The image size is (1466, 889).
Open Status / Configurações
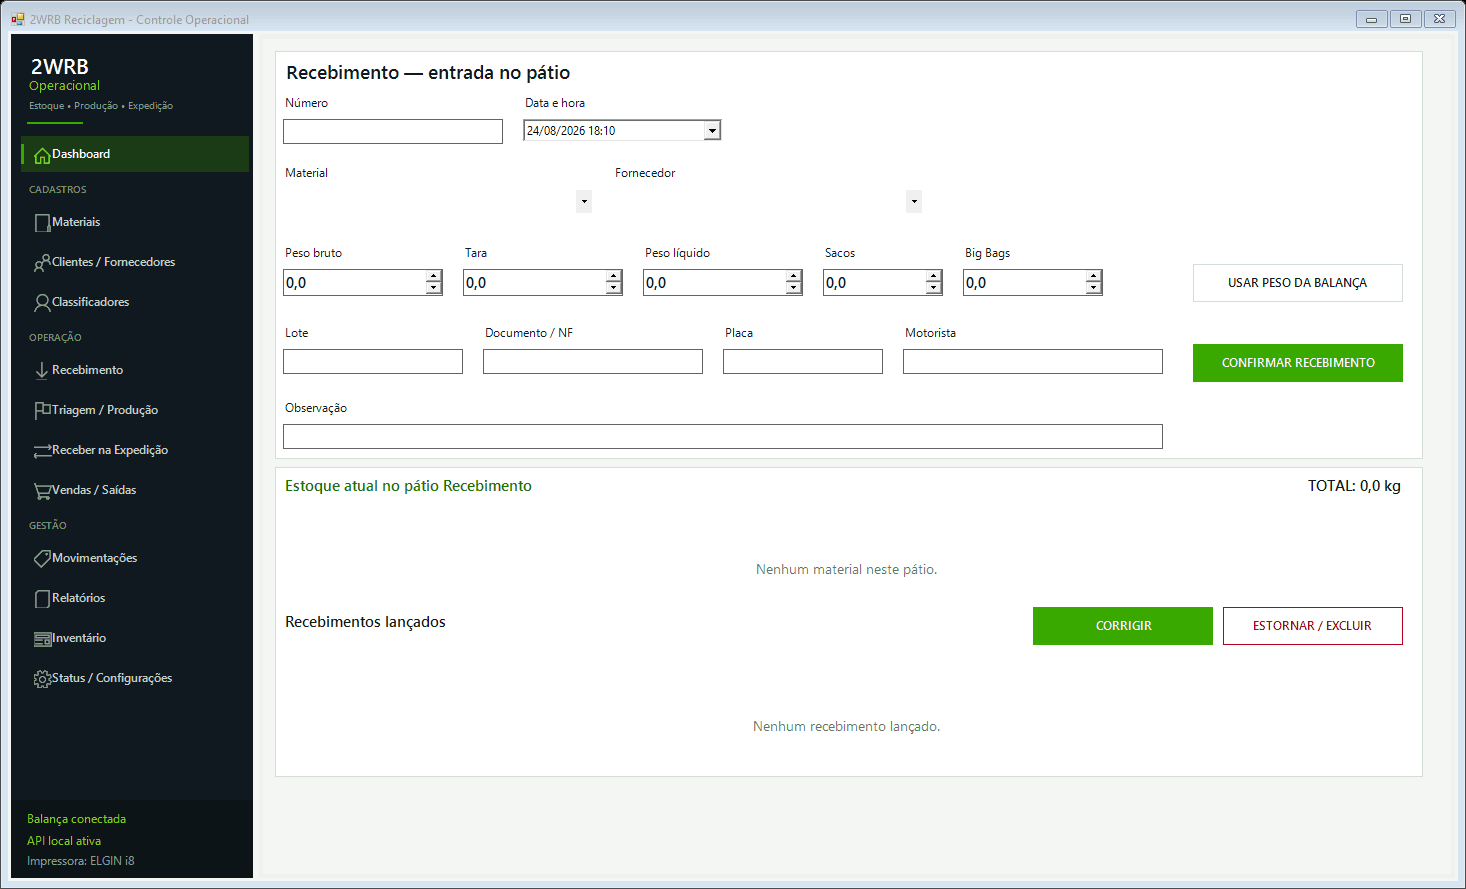(x=135, y=678)
